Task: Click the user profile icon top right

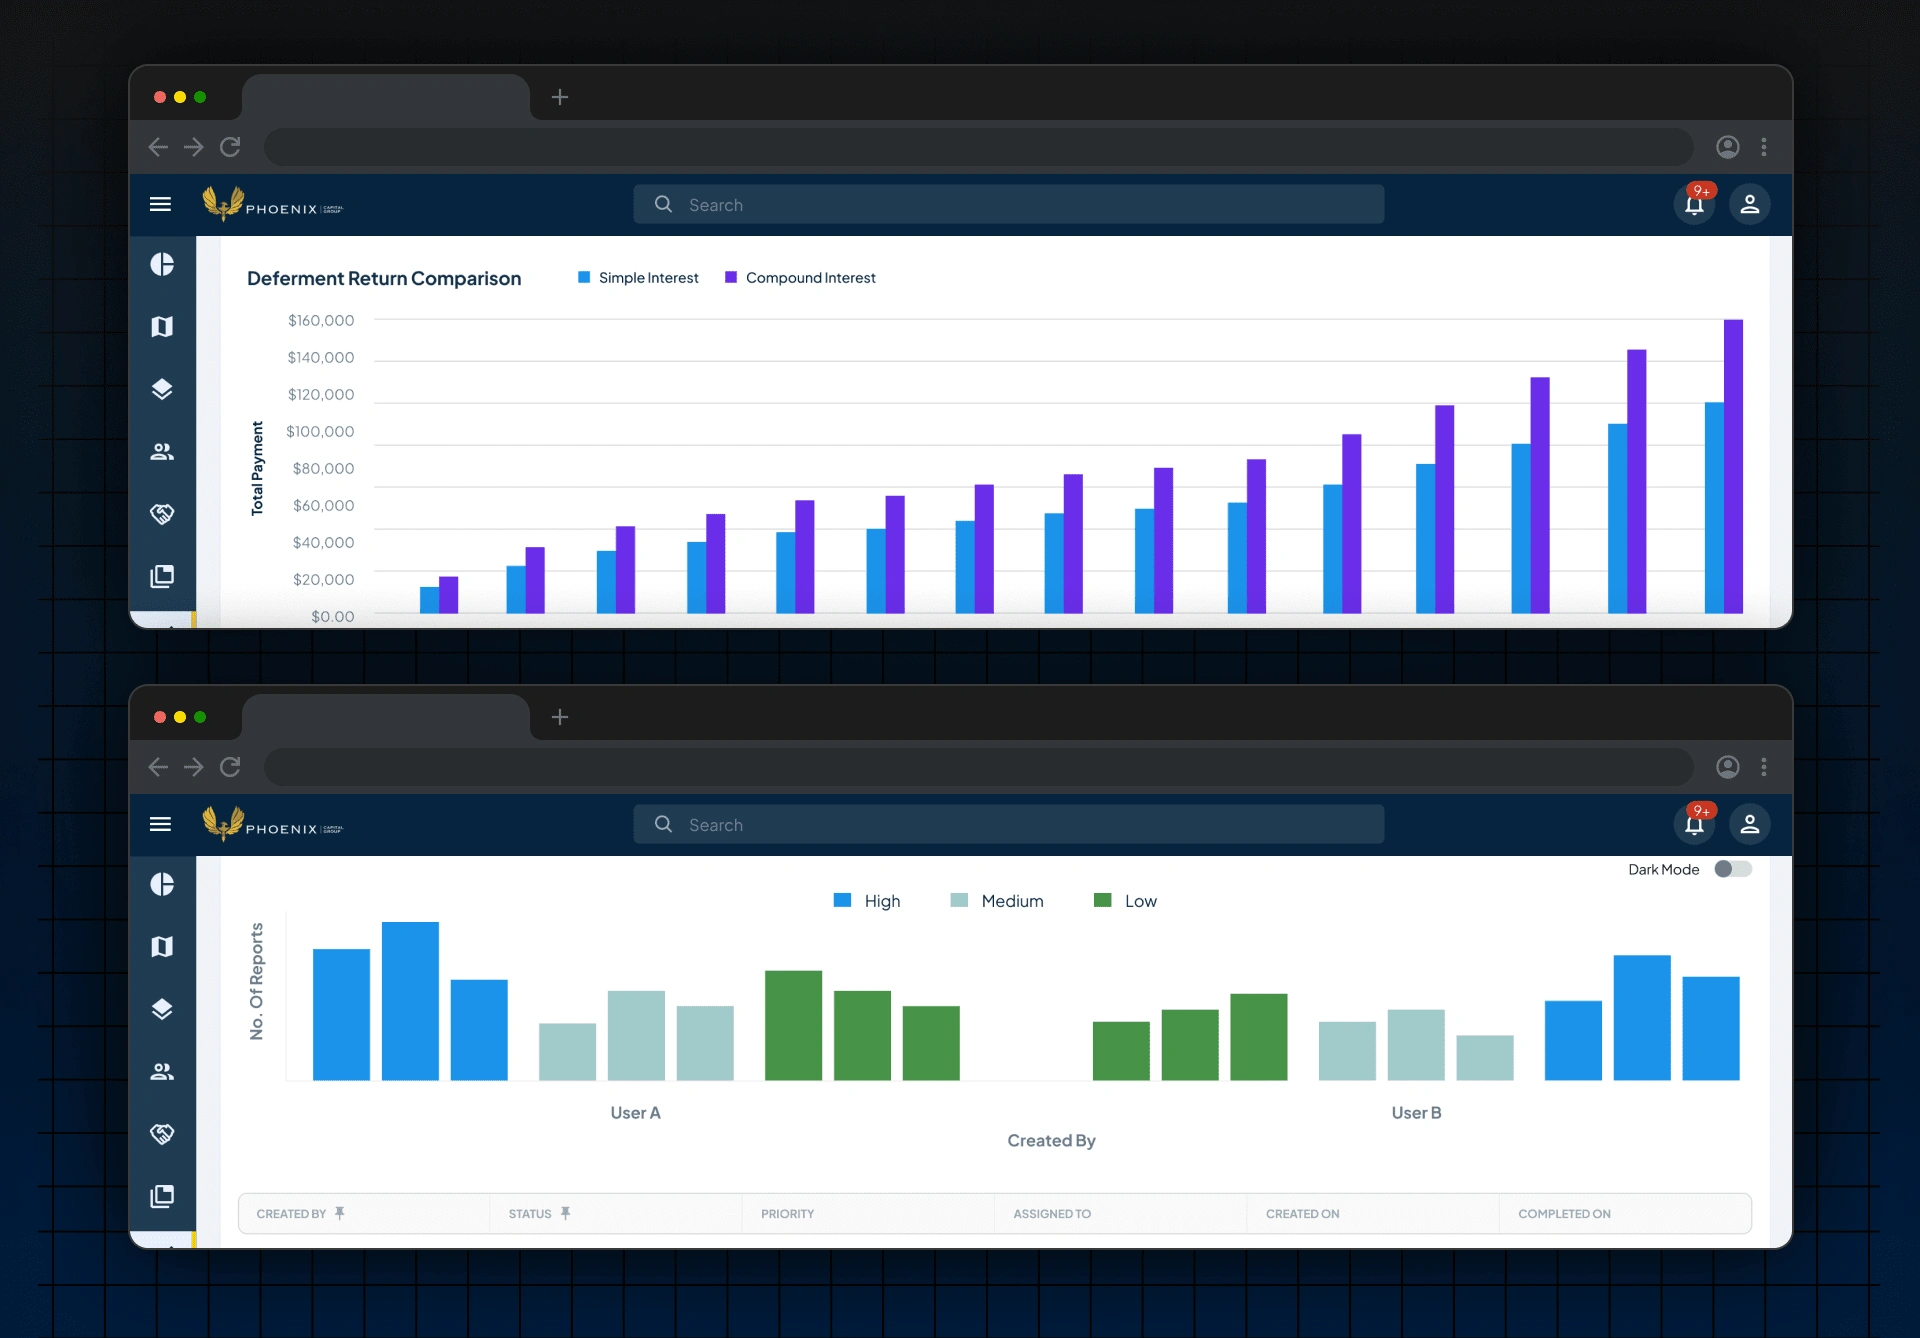Action: tap(1748, 204)
